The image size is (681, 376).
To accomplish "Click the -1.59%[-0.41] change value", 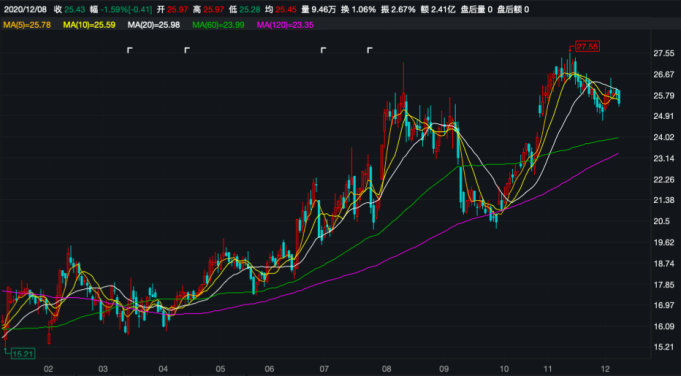I will [127, 10].
